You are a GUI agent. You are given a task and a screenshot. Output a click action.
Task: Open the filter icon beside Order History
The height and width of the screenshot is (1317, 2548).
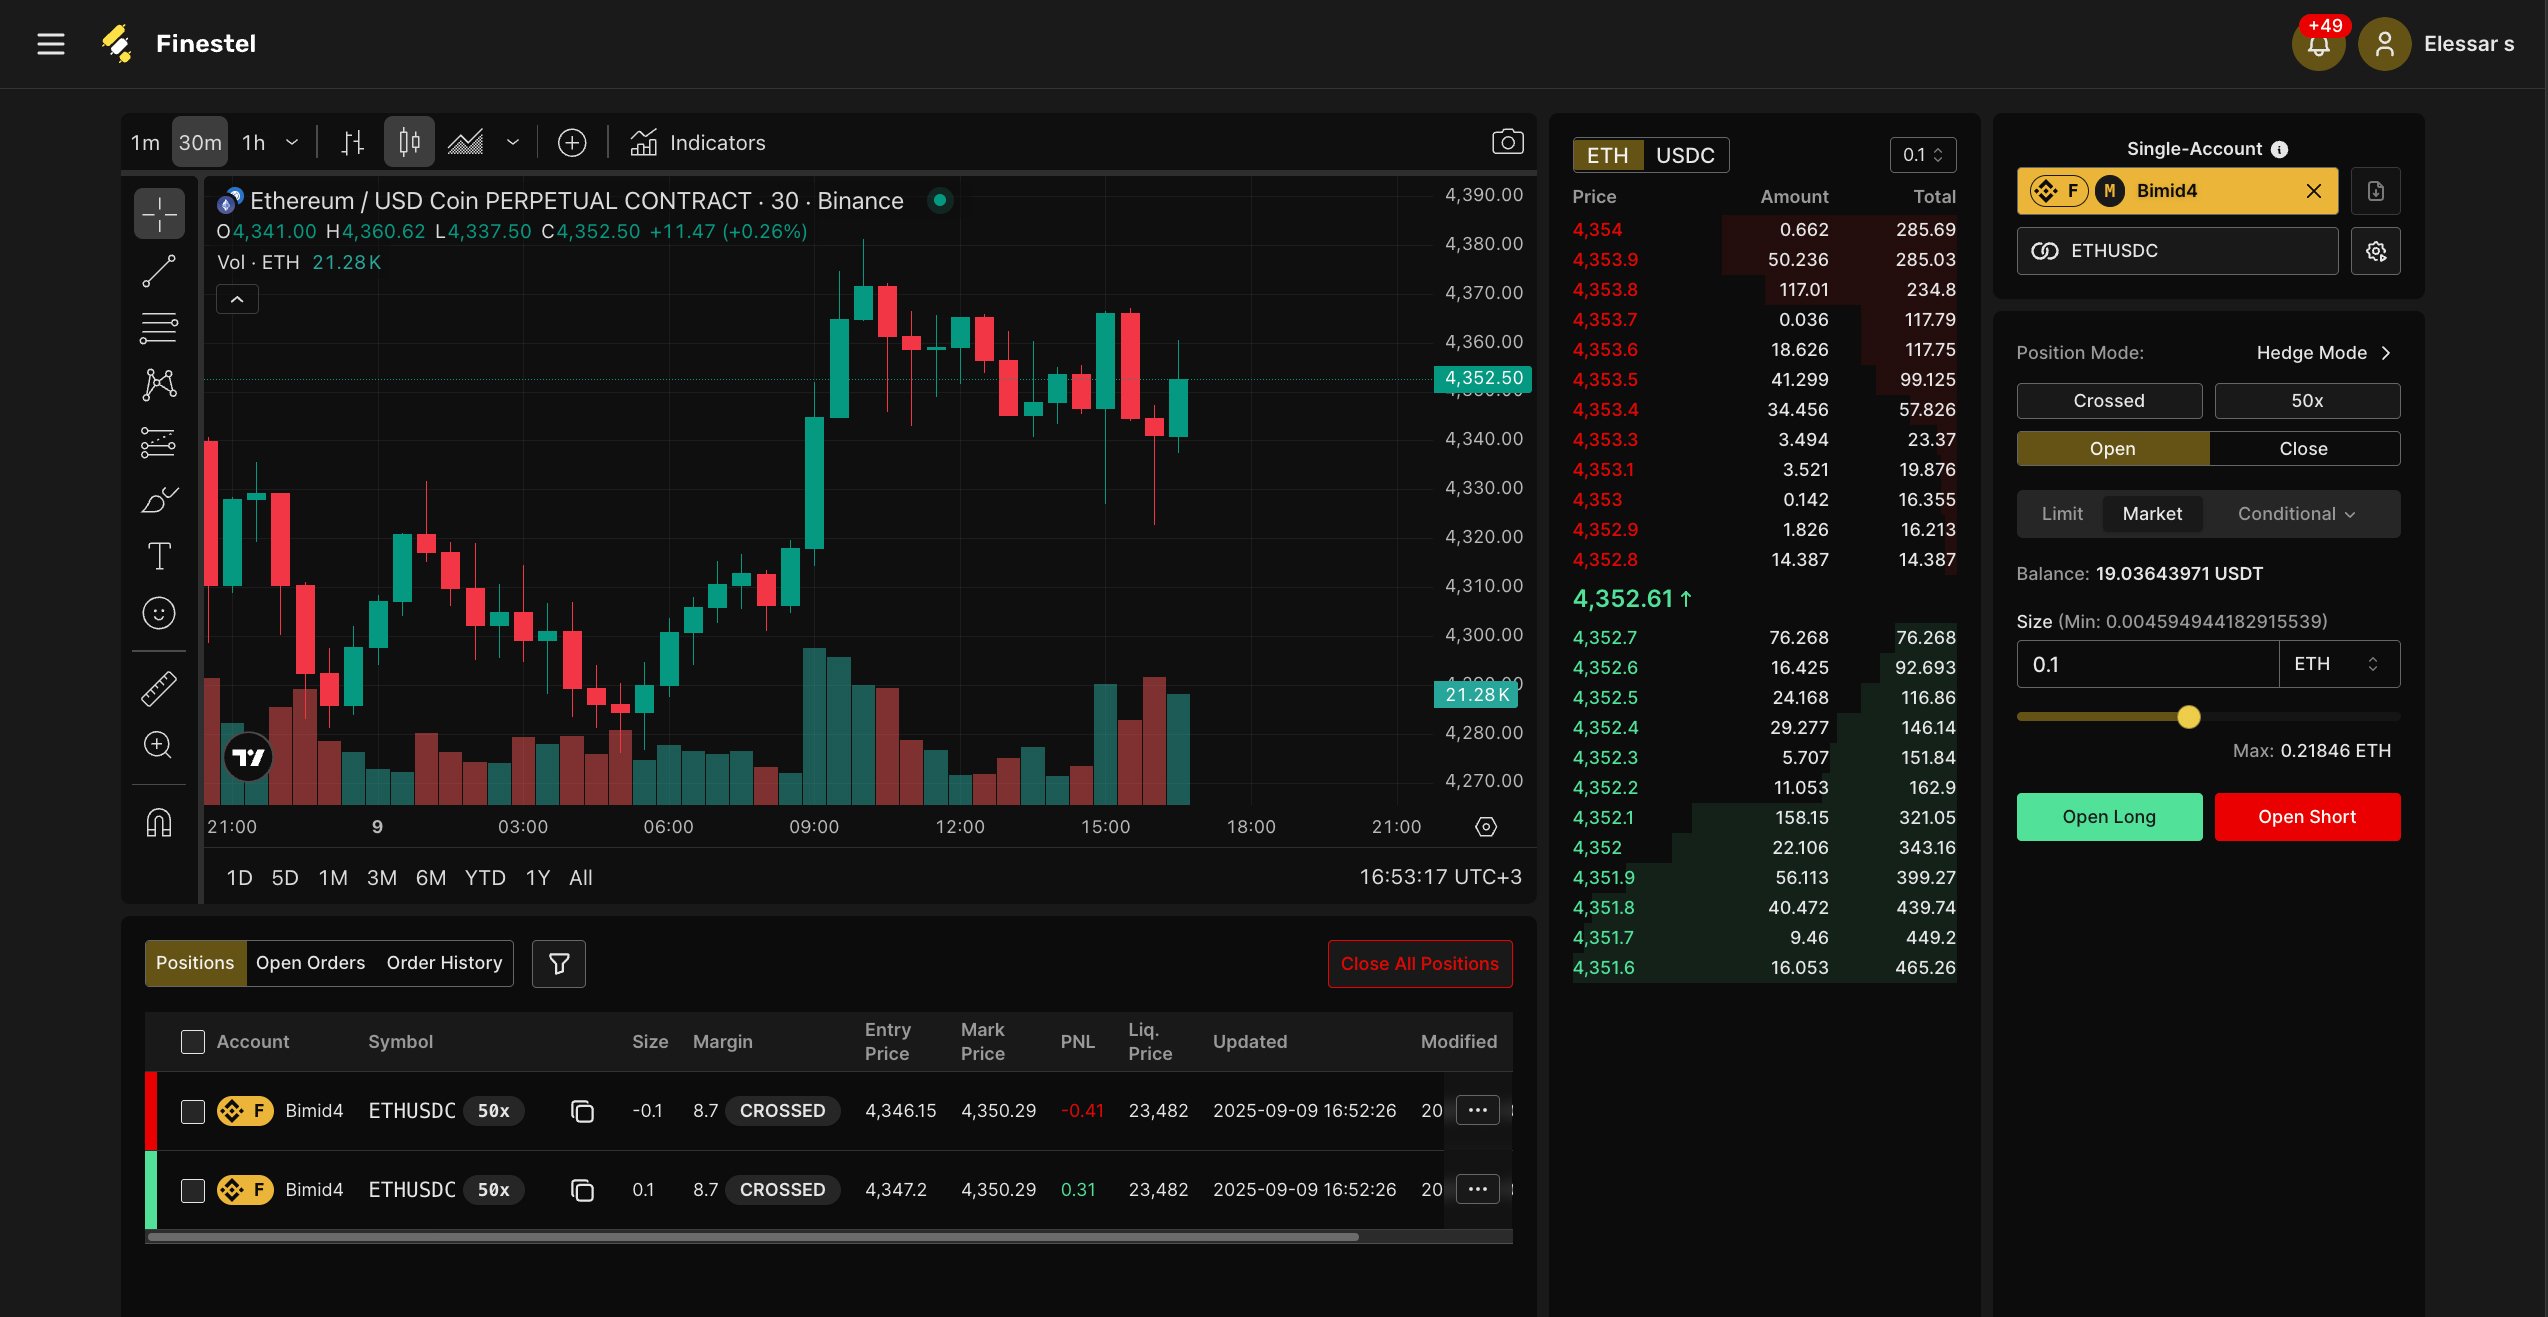pyautogui.click(x=559, y=964)
